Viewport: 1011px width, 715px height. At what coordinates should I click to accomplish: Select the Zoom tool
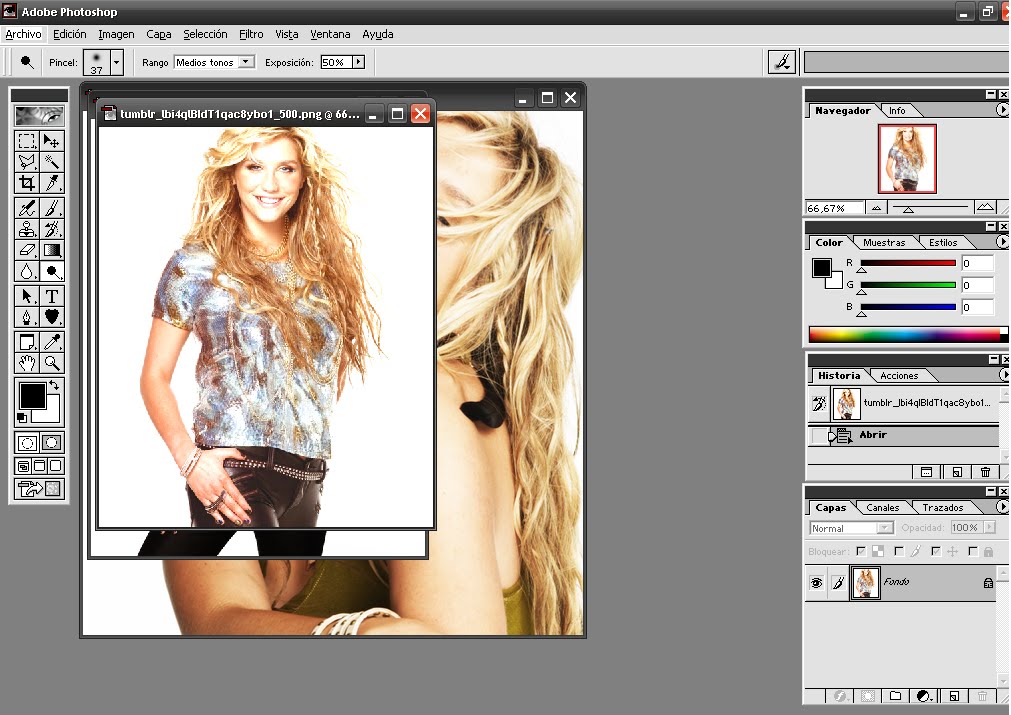coord(52,362)
